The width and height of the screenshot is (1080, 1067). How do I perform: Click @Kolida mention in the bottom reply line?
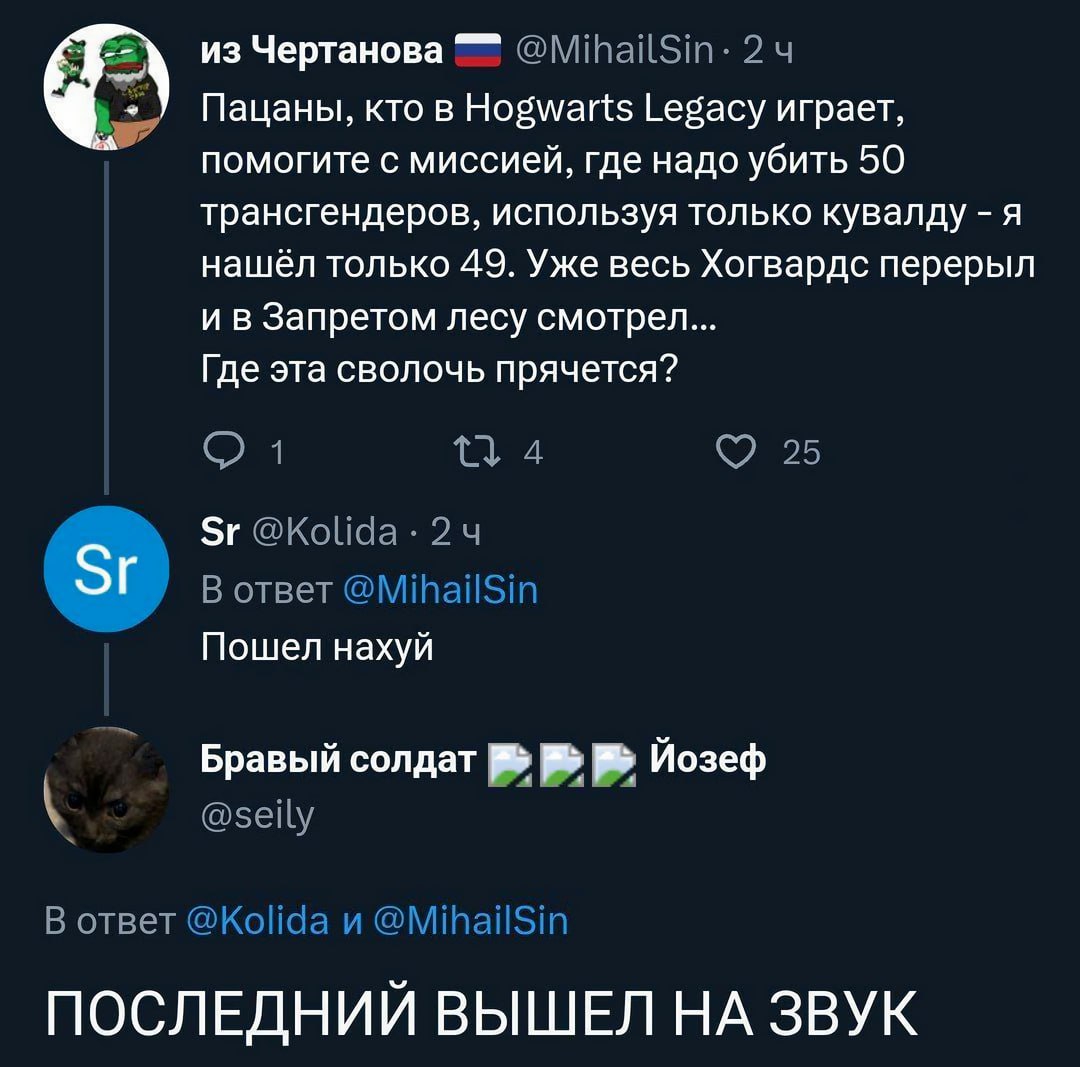257,919
